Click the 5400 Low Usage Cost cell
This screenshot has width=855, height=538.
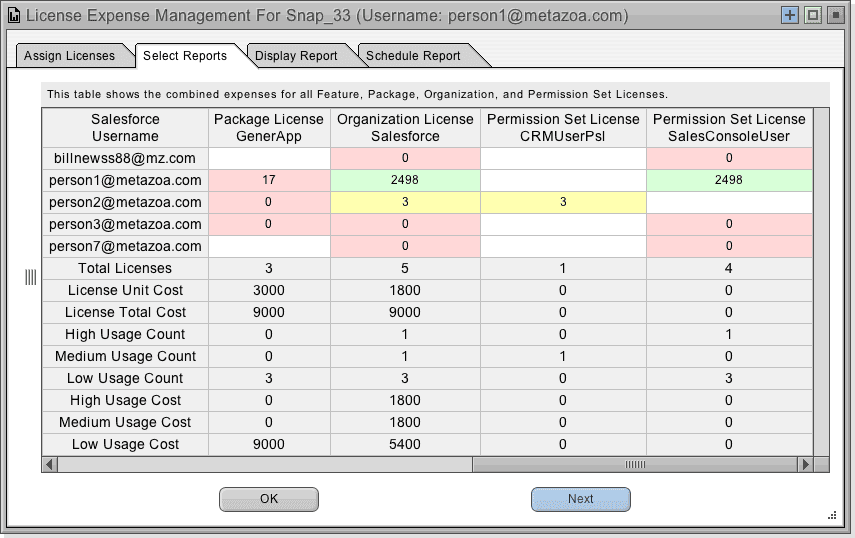(x=405, y=444)
